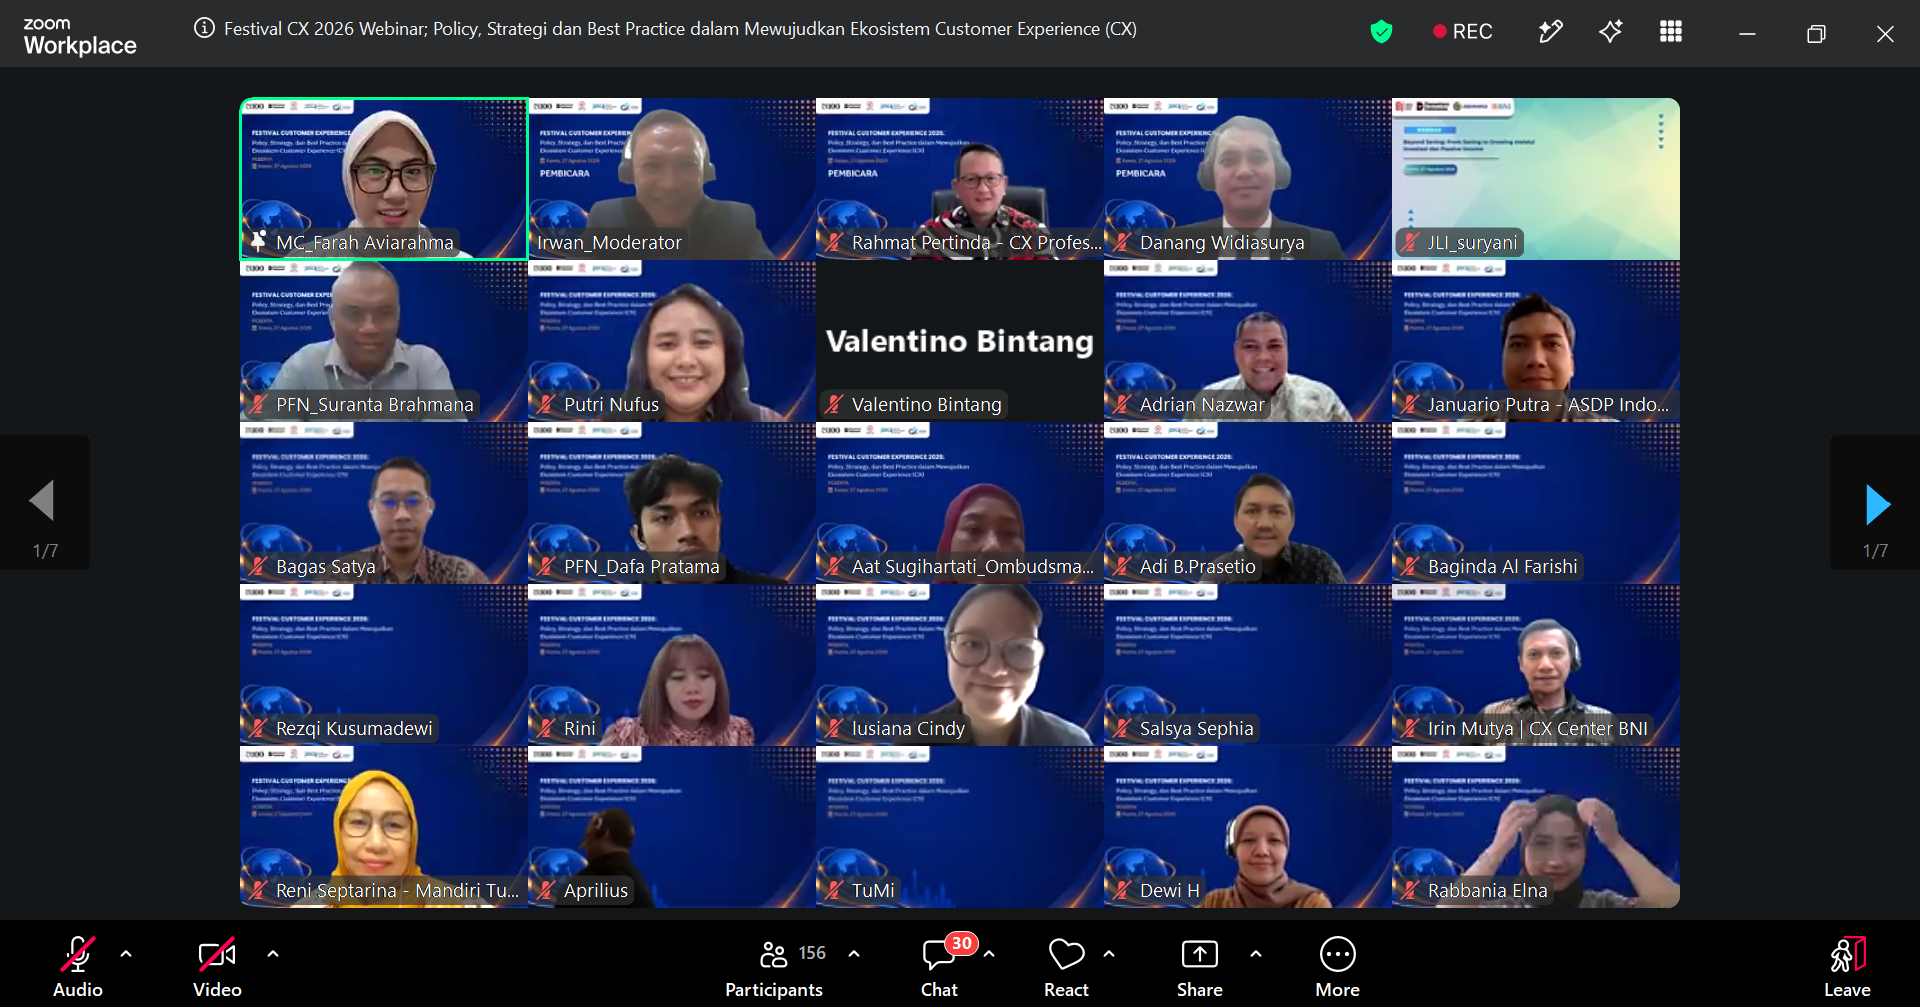Select Rahmat Pertinda video tile

coord(960,179)
